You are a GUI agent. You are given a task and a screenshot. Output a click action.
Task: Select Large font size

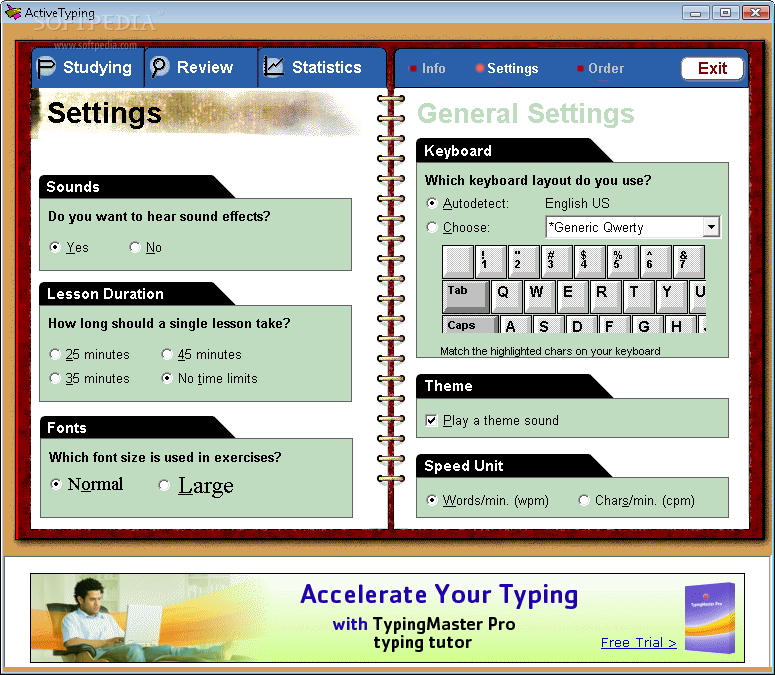[x=196, y=486]
